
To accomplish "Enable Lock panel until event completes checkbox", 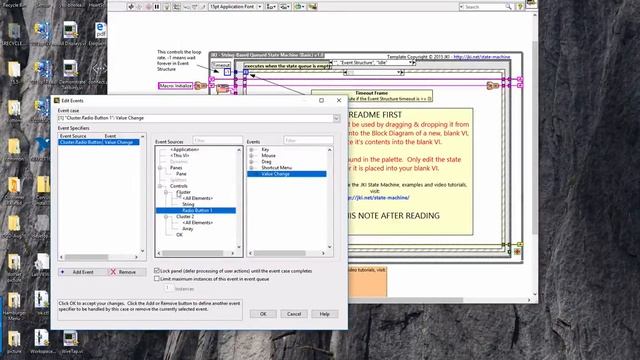I will point(157,271).
